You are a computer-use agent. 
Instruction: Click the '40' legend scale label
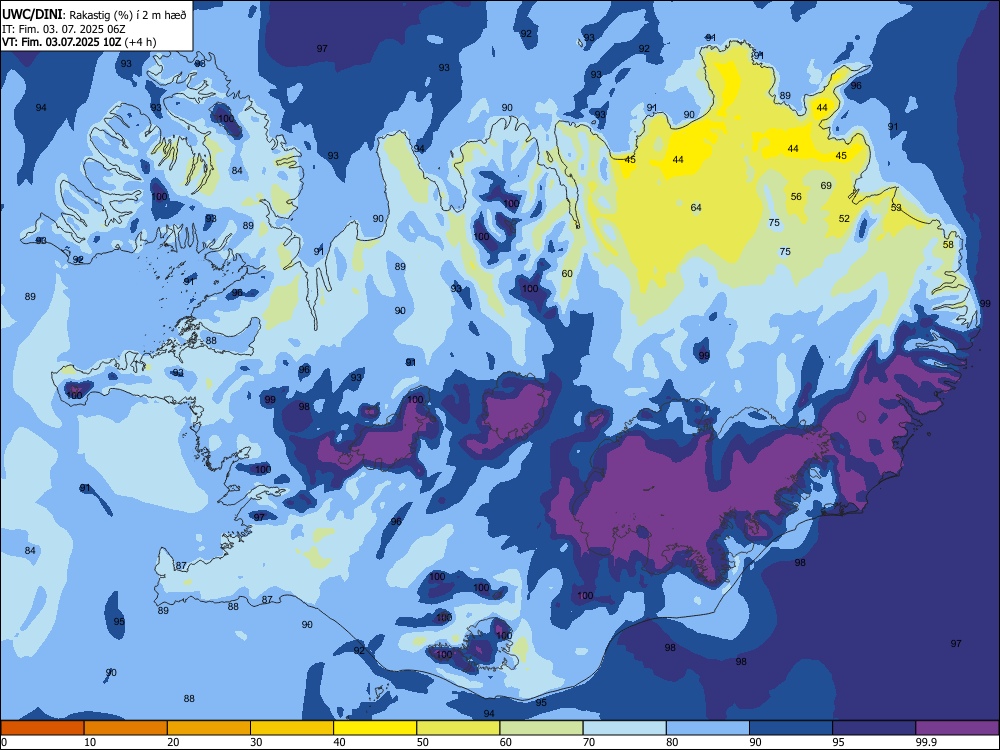pyautogui.click(x=340, y=742)
